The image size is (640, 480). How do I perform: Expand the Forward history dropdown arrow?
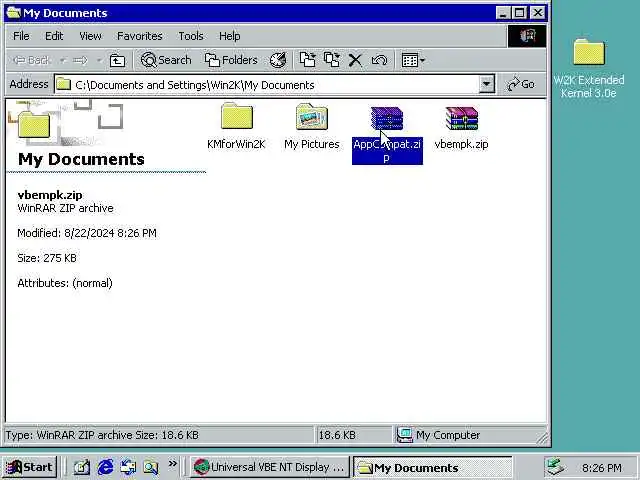99,60
